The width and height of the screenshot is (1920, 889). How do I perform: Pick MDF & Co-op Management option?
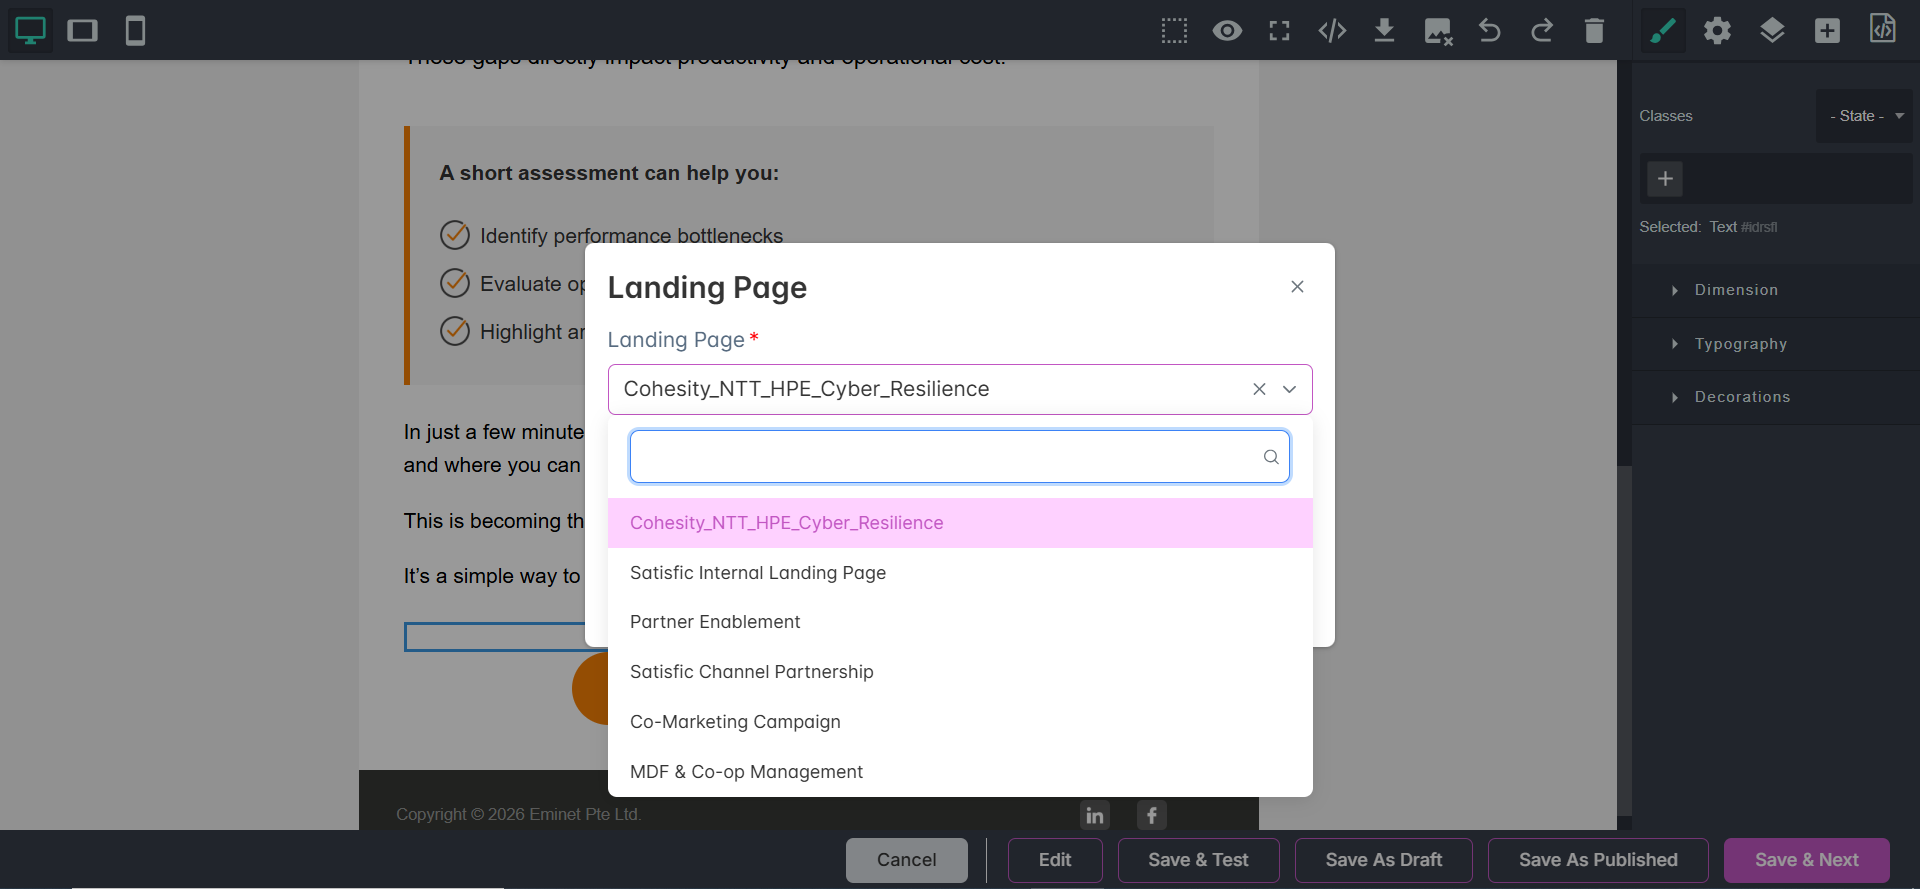pyautogui.click(x=960, y=772)
